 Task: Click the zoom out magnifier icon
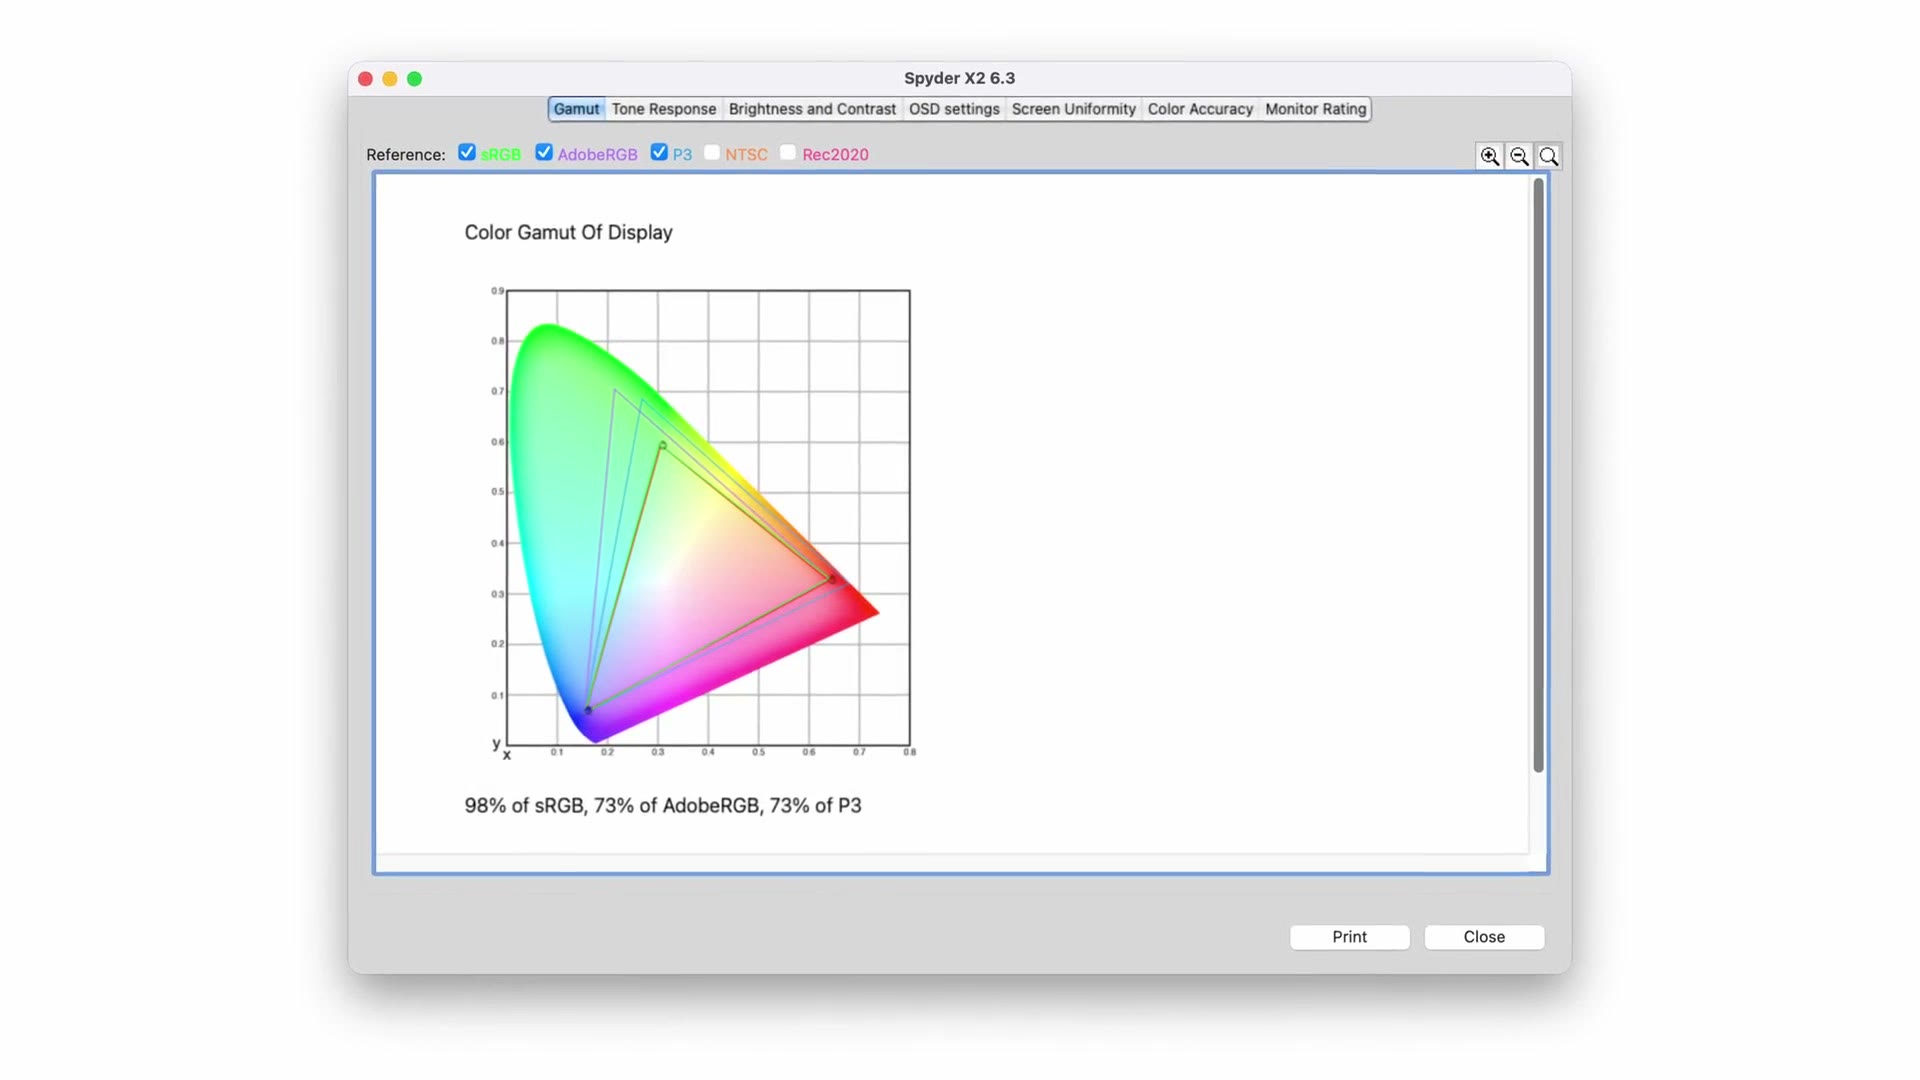pyautogui.click(x=1519, y=156)
